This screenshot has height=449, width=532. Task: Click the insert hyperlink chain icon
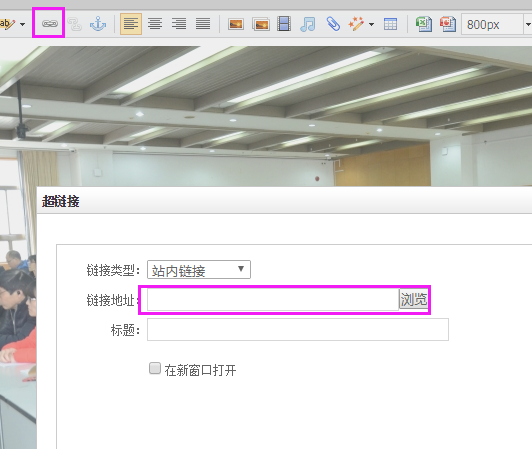pyautogui.click(x=50, y=24)
